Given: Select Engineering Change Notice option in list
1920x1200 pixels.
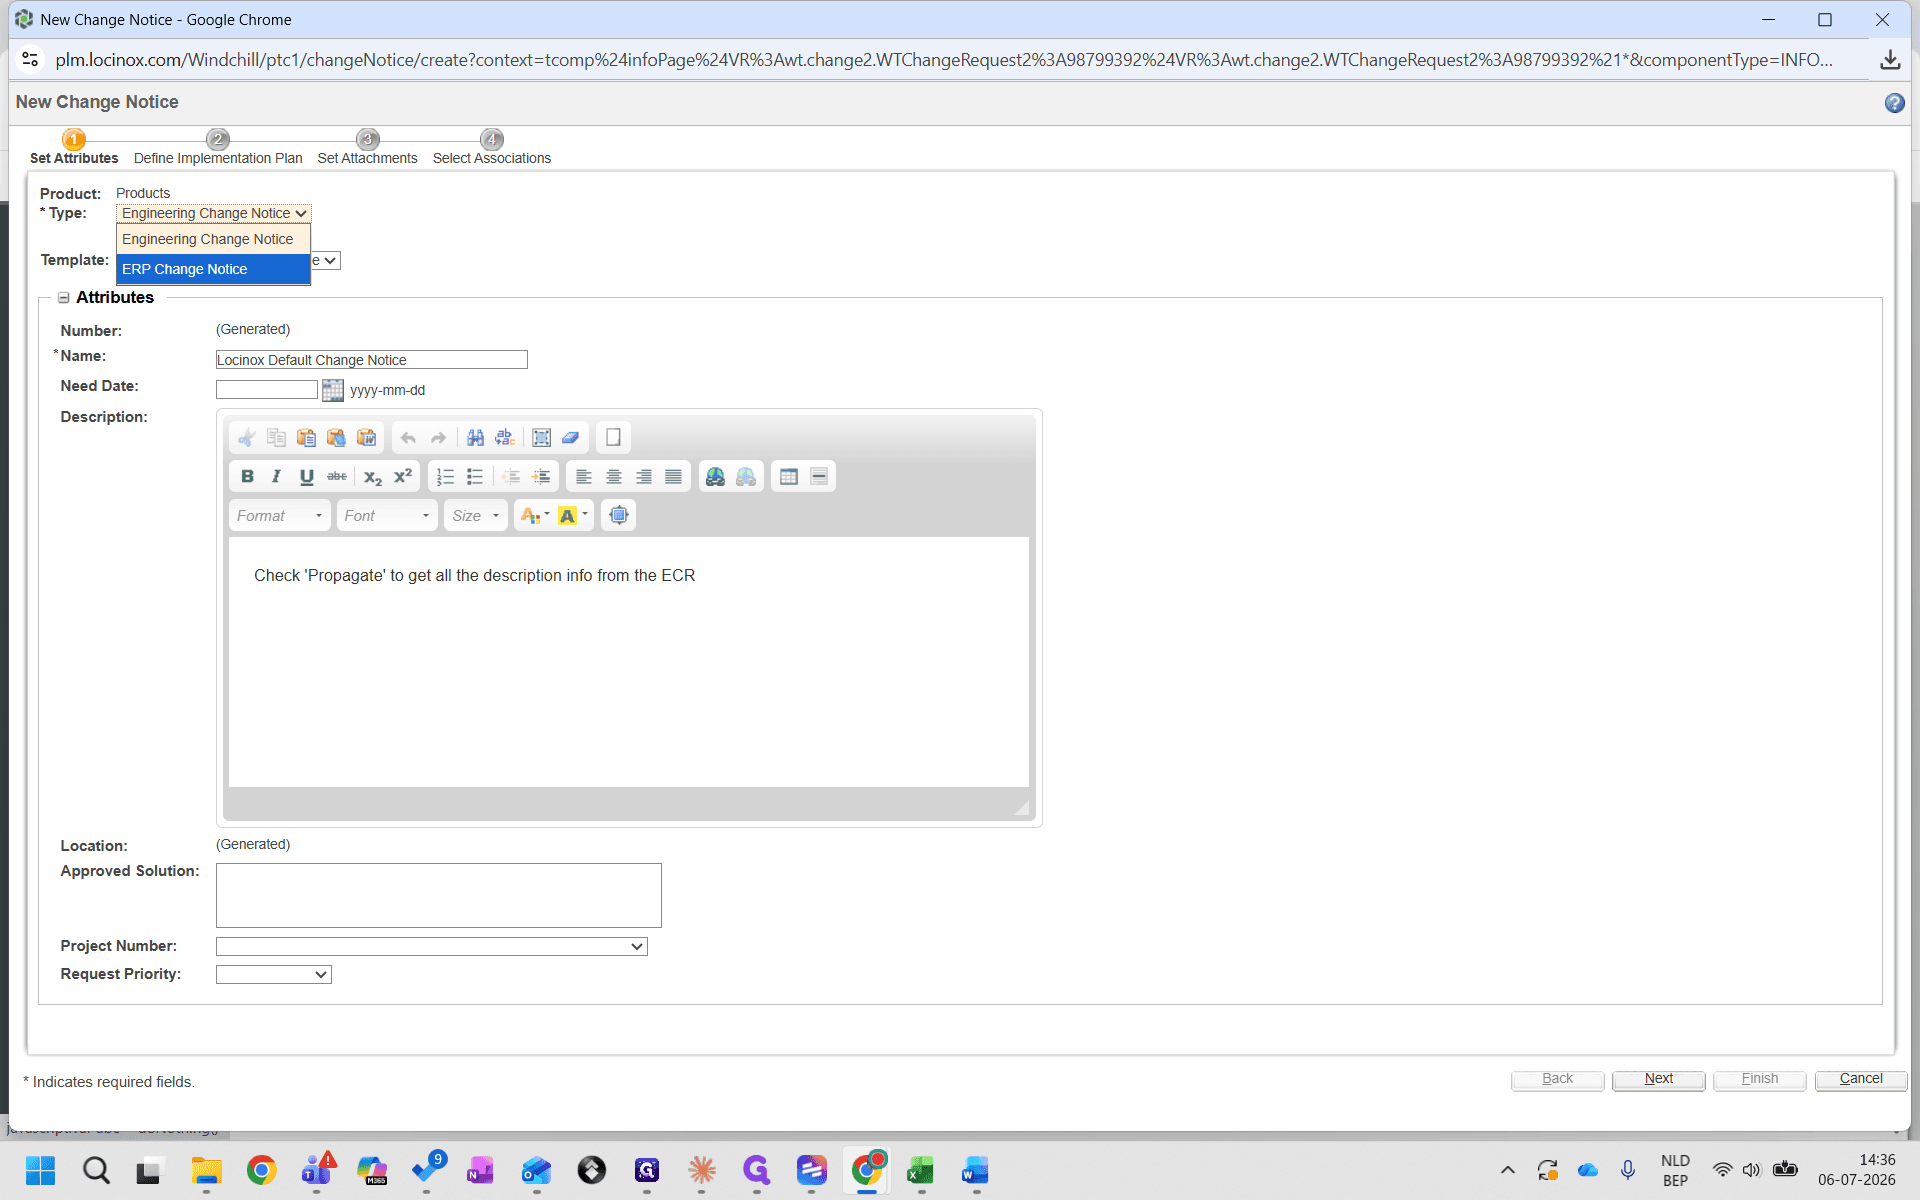Looking at the screenshot, I should tap(213, 239).
